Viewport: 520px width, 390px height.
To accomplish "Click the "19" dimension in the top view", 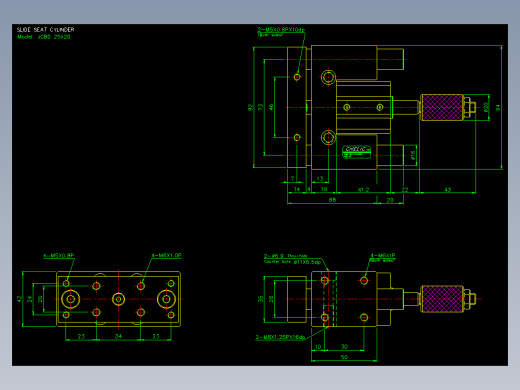I will point(324,189).
